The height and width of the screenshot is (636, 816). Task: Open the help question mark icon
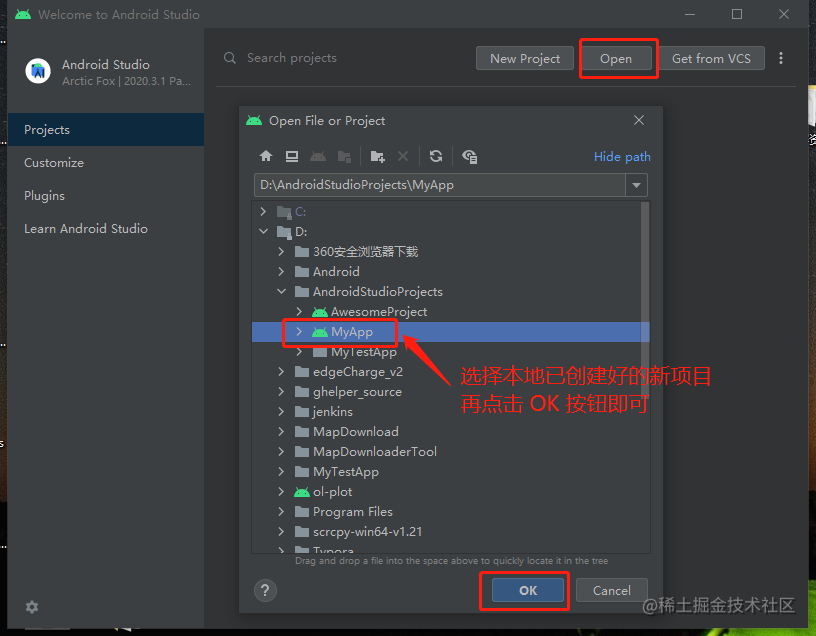(x=264, y=590)
